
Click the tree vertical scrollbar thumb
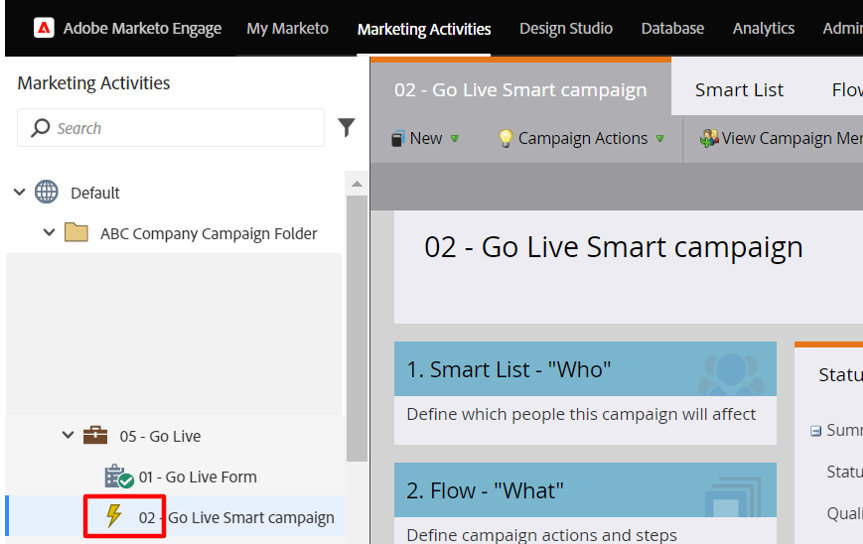357,328
